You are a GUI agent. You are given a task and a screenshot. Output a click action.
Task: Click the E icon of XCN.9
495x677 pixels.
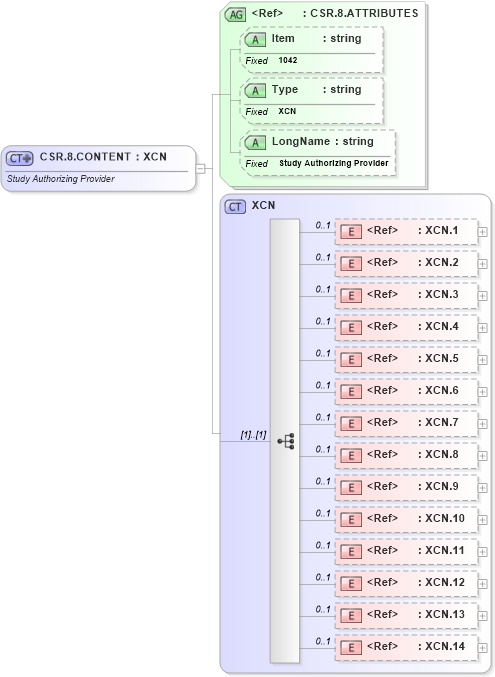[x=351, y=487]
